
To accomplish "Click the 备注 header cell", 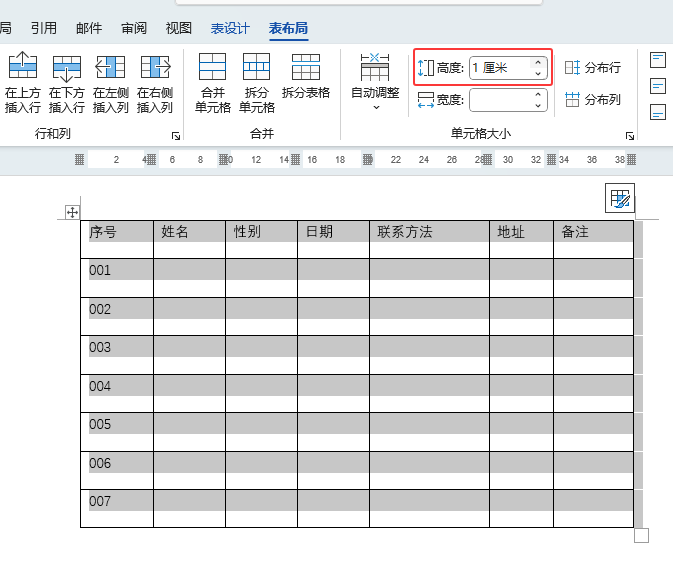I will click(x=594, y=240).
